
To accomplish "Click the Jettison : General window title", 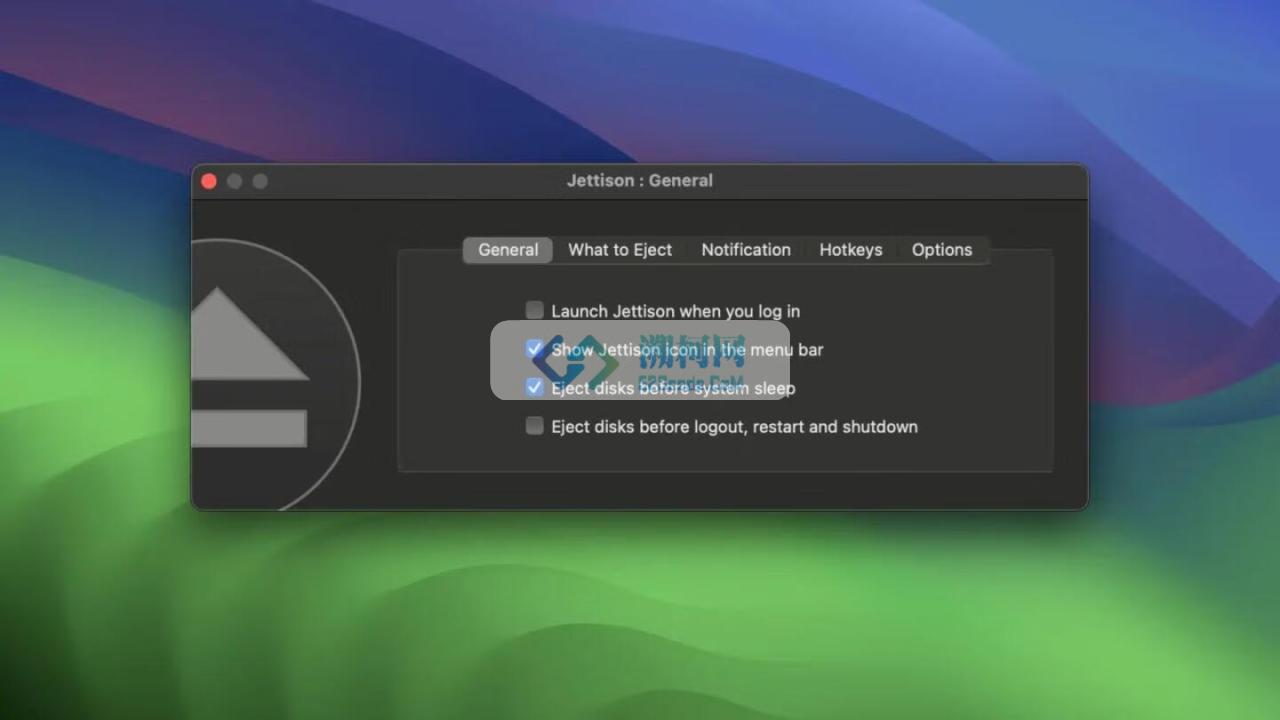I will (x=640, y=181).
